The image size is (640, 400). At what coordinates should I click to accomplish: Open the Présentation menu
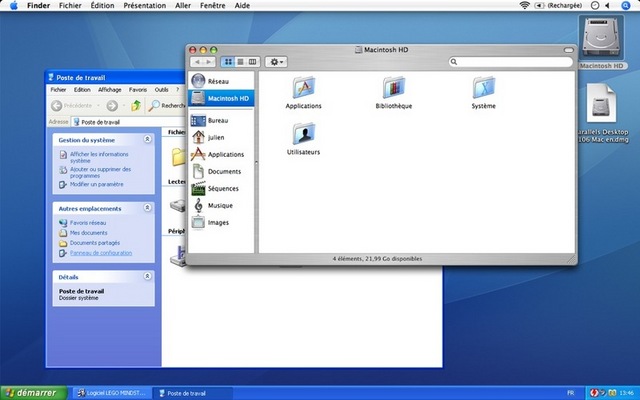(x=144, y=5)
